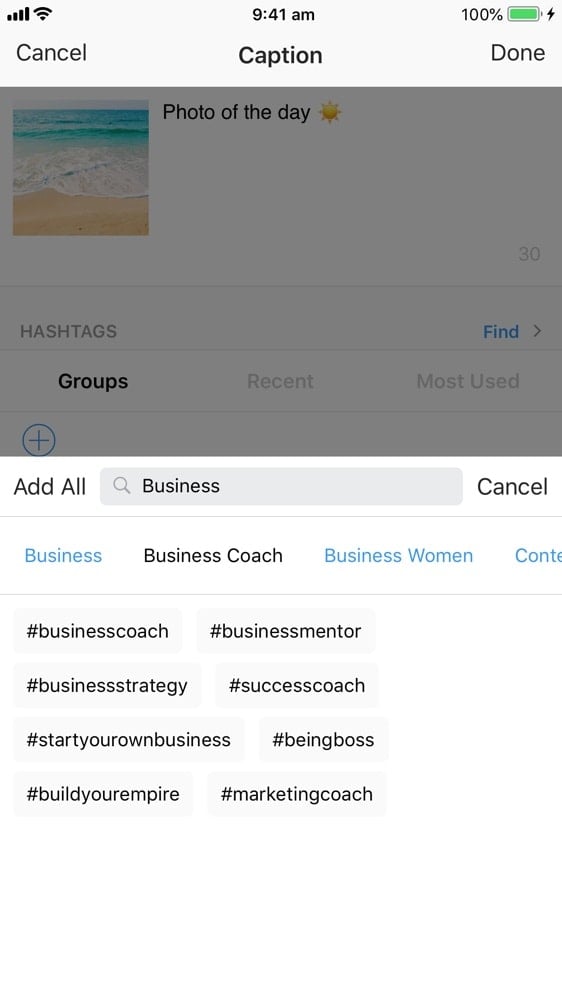The image size is (562, 1000).
Task: Tap the Wi-Fi status icon
Action: (x=43, y=13)
